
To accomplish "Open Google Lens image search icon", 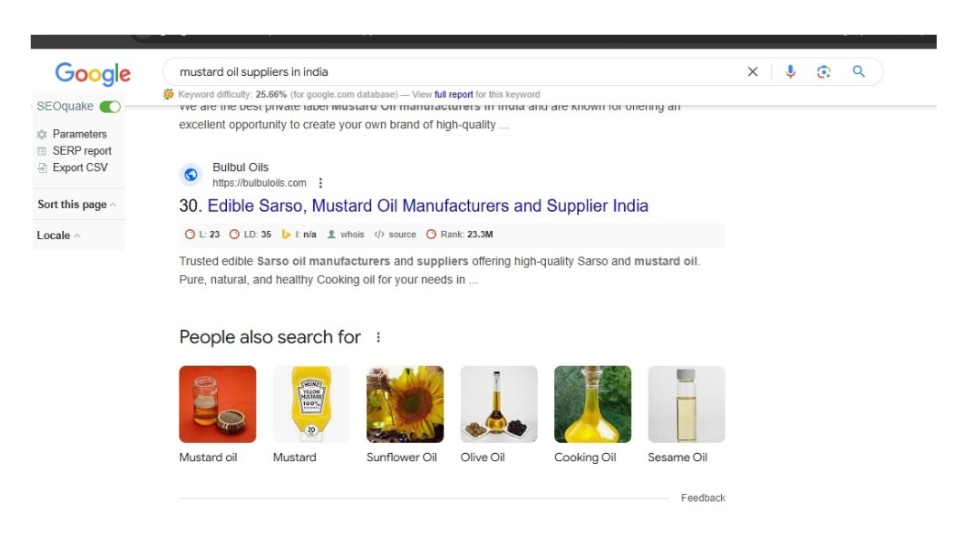I will coord(824,72).
